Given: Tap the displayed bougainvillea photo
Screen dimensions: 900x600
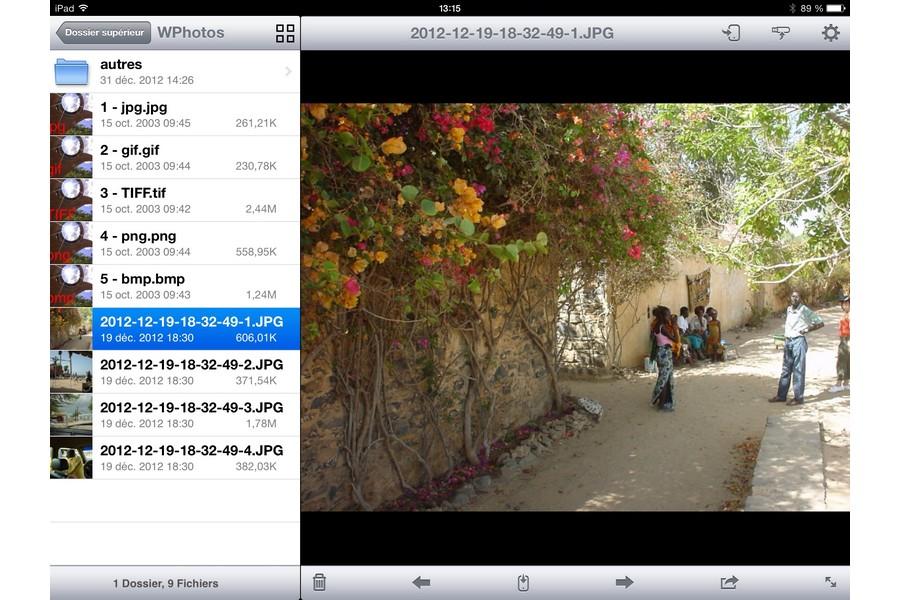Looking at the screenshot, I should 575,307.
